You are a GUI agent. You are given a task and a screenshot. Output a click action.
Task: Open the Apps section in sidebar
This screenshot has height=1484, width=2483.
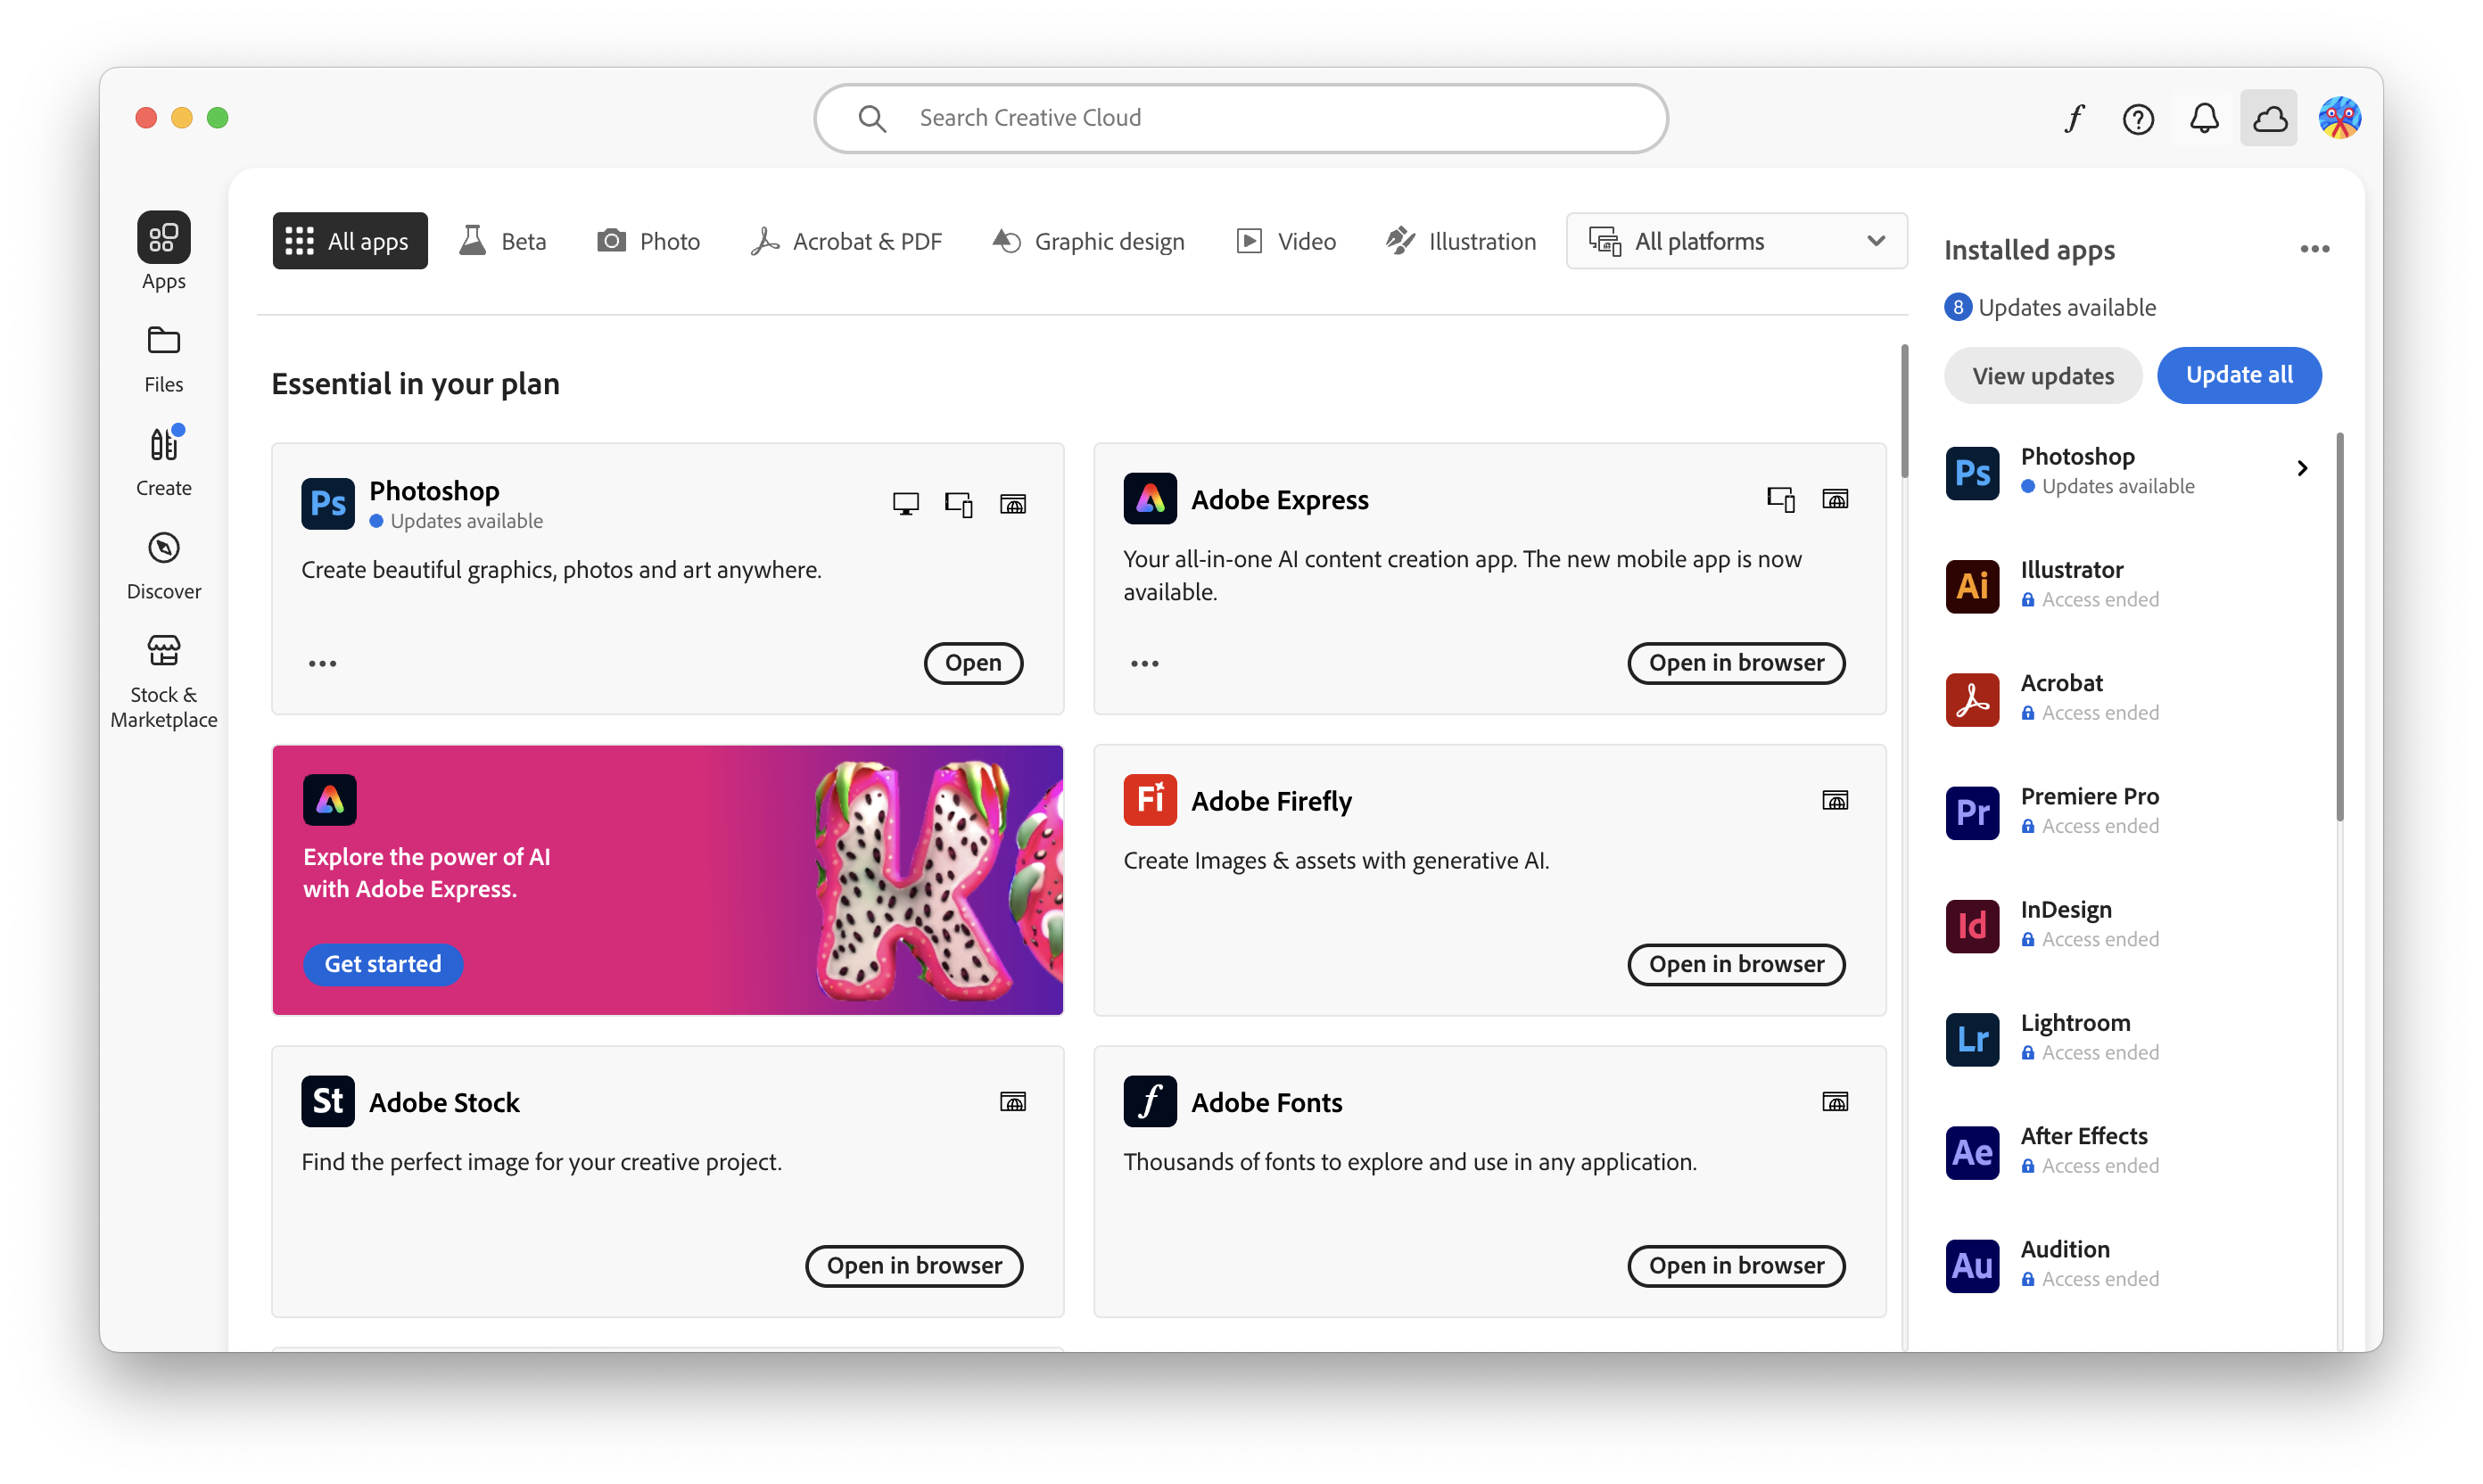click(163, 252)
